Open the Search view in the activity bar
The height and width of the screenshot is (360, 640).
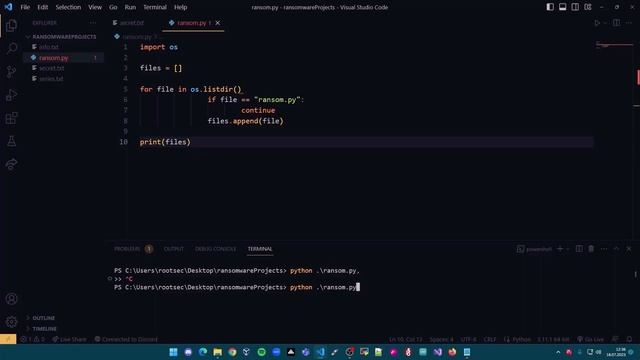11,49
